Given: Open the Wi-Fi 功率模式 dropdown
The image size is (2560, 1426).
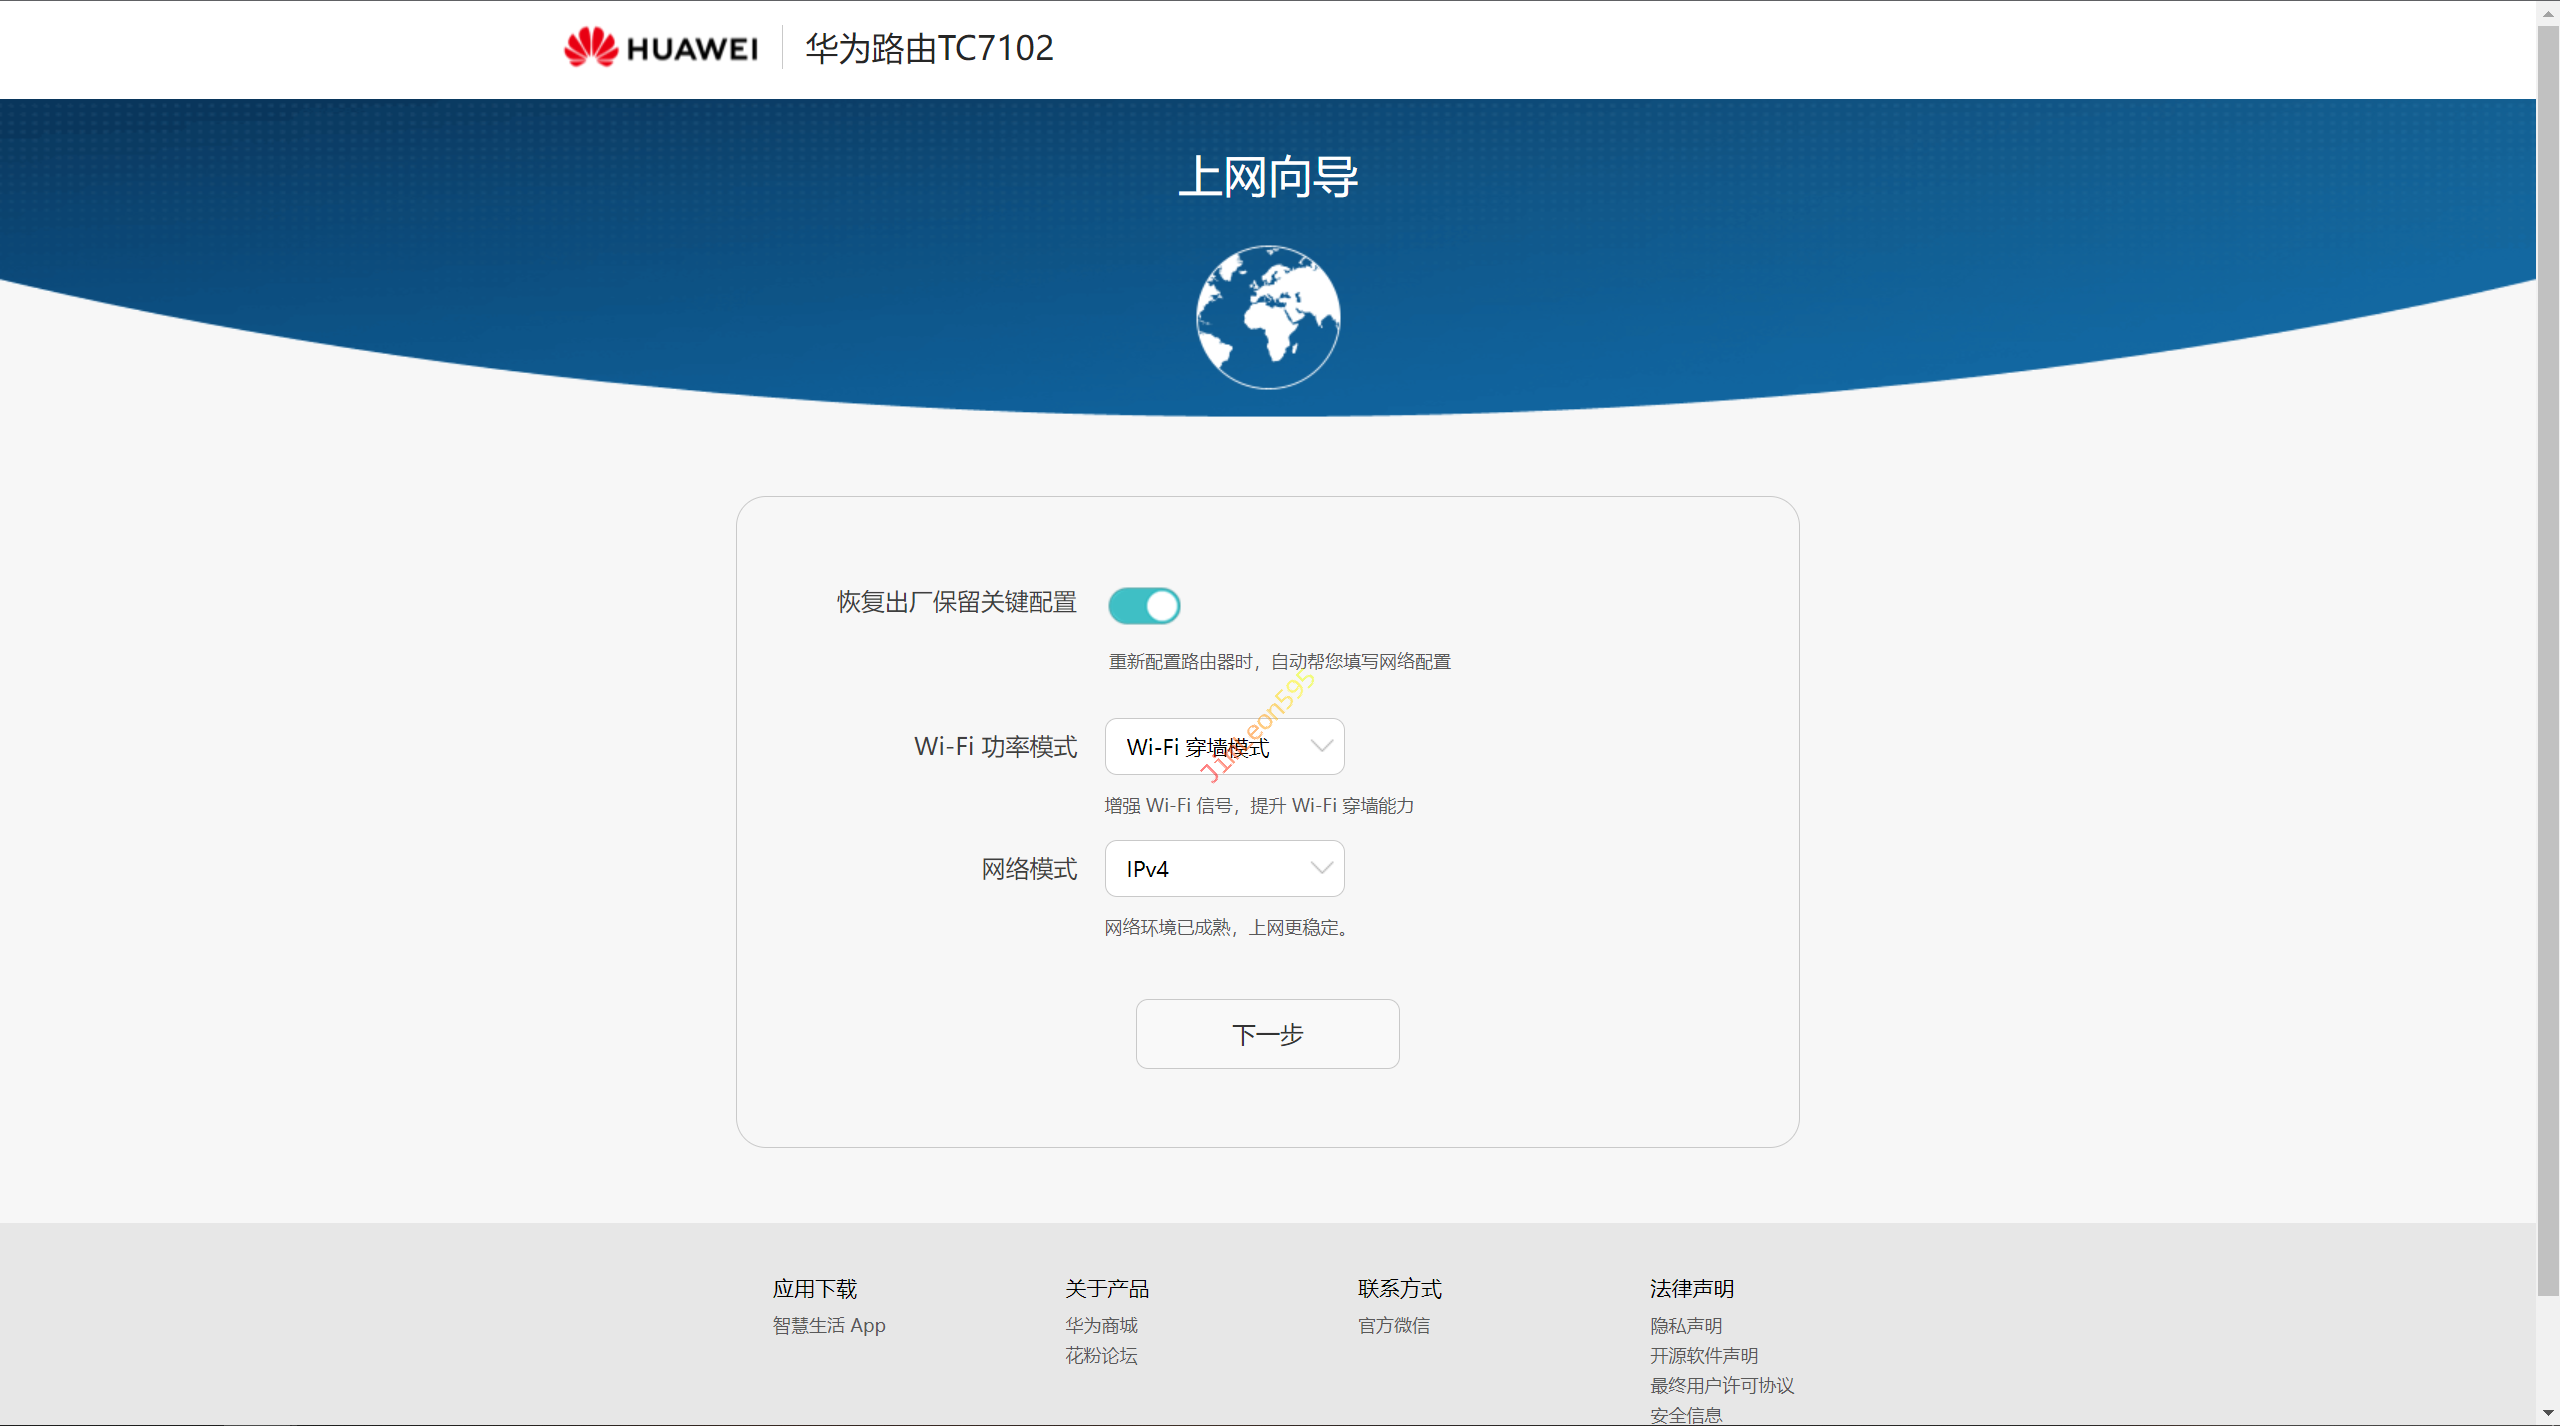Looking at the screenshot, I should (x=1223, y=747).
